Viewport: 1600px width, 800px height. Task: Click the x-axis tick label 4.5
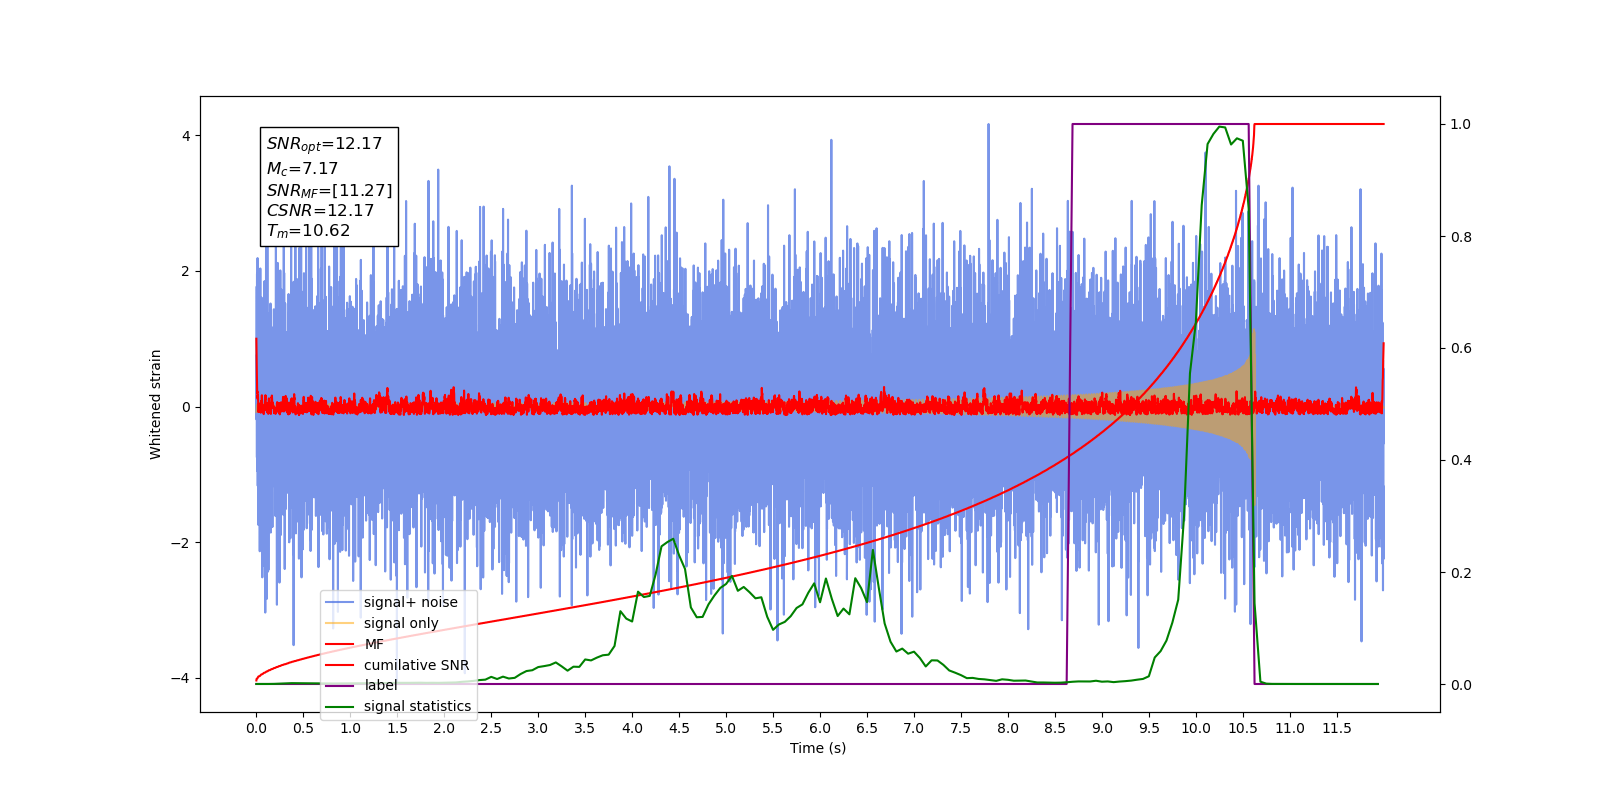tap(679, 728)
